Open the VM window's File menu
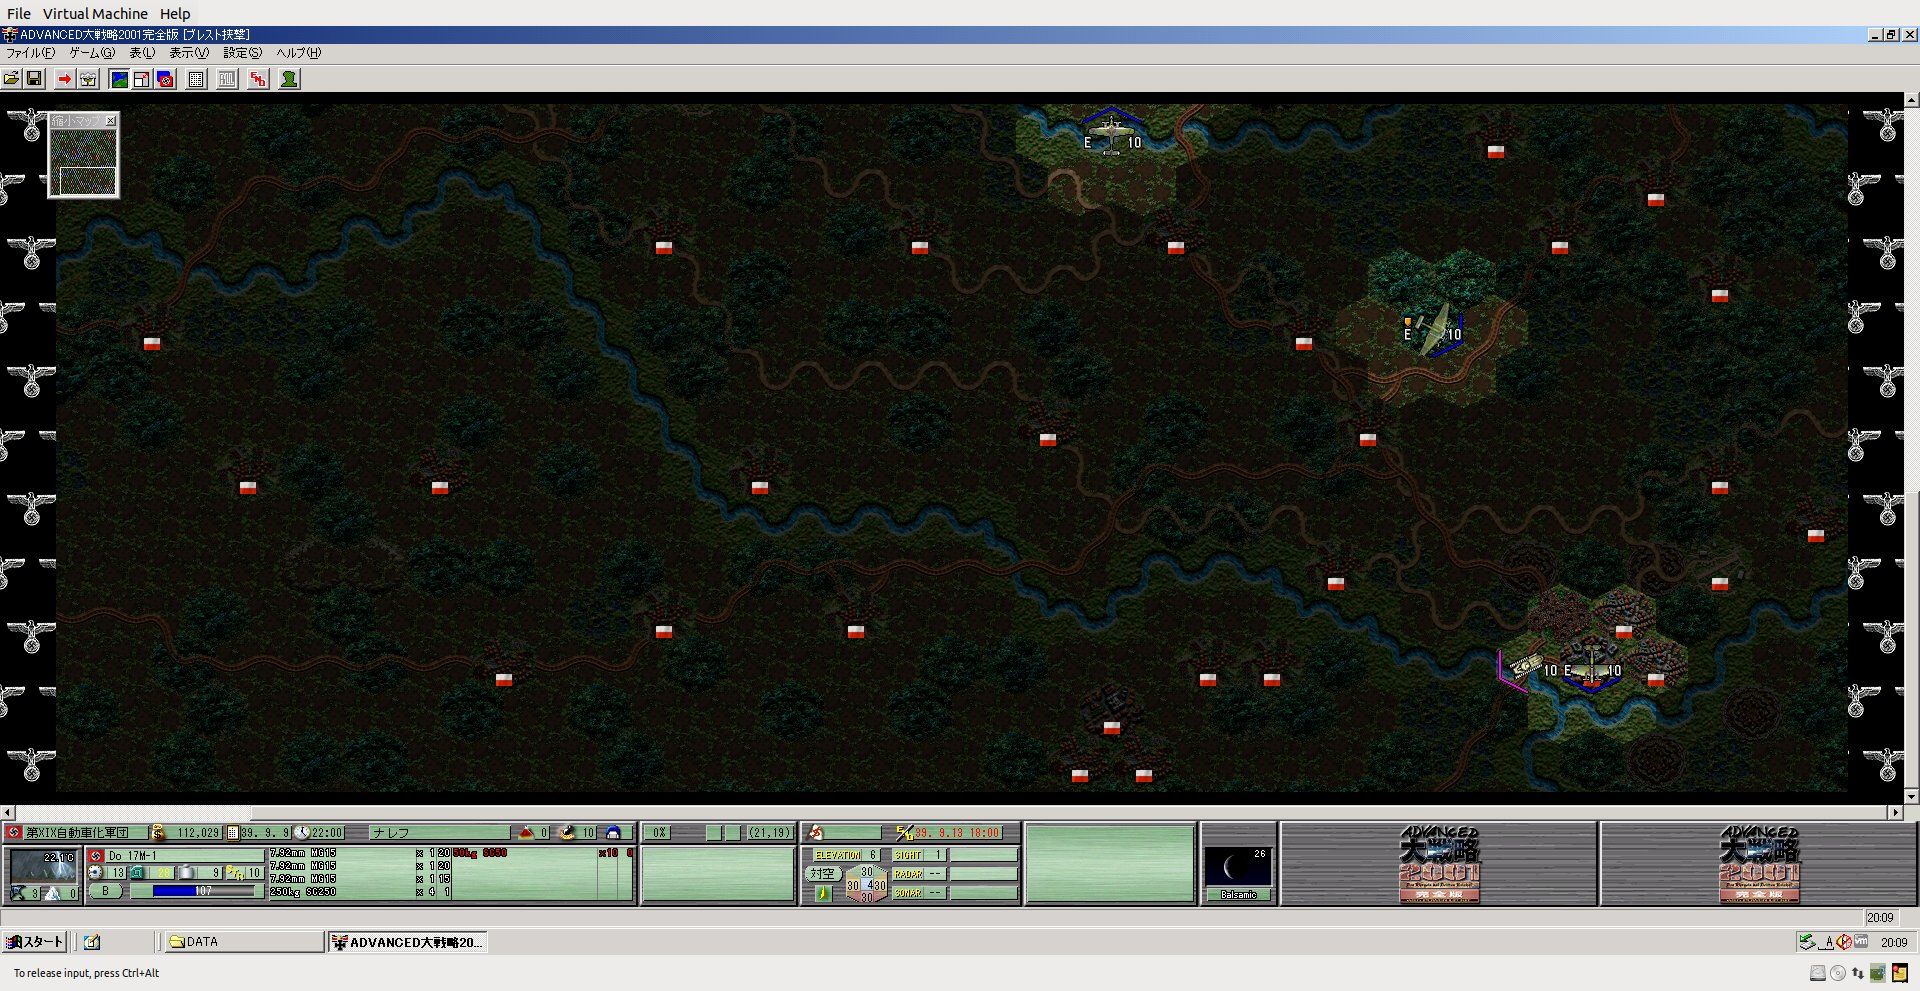1920x991 pixels. tap(19, 14)
